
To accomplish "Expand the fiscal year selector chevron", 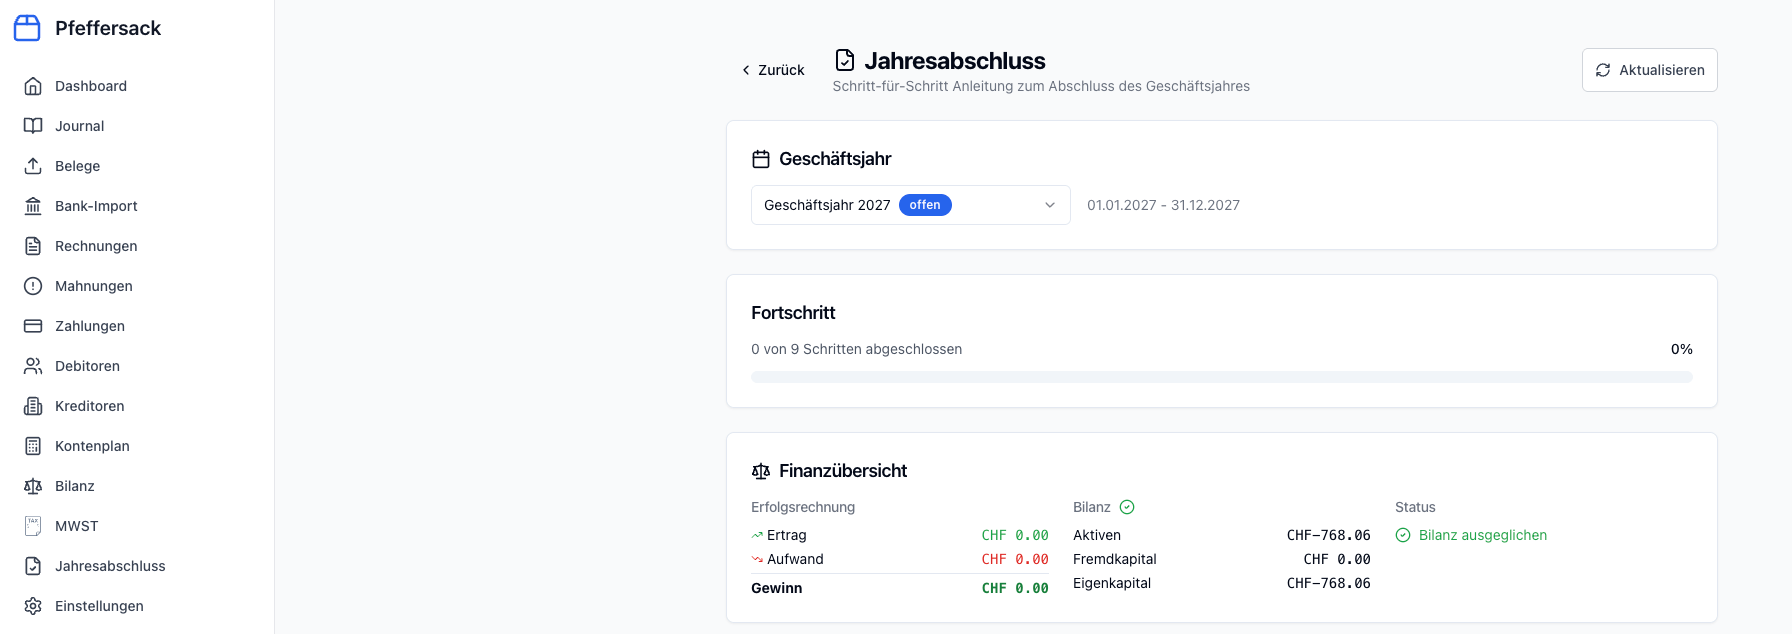I will [1050, 205].
